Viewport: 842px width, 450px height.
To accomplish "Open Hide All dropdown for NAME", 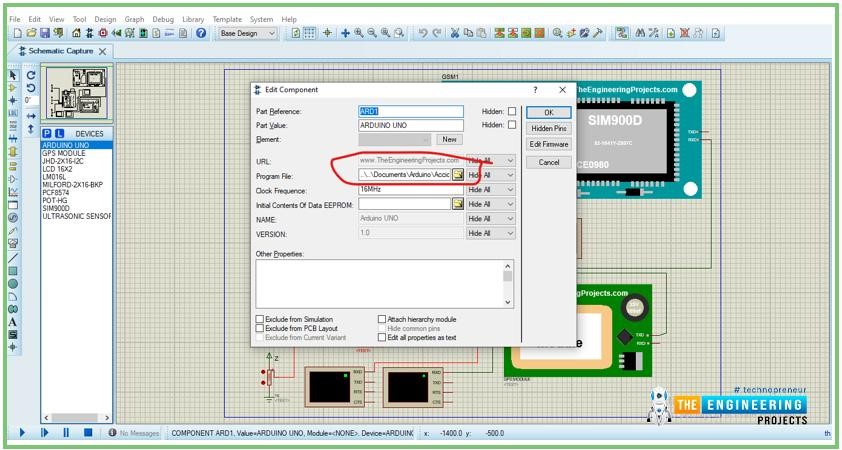I will click(491, 219).
